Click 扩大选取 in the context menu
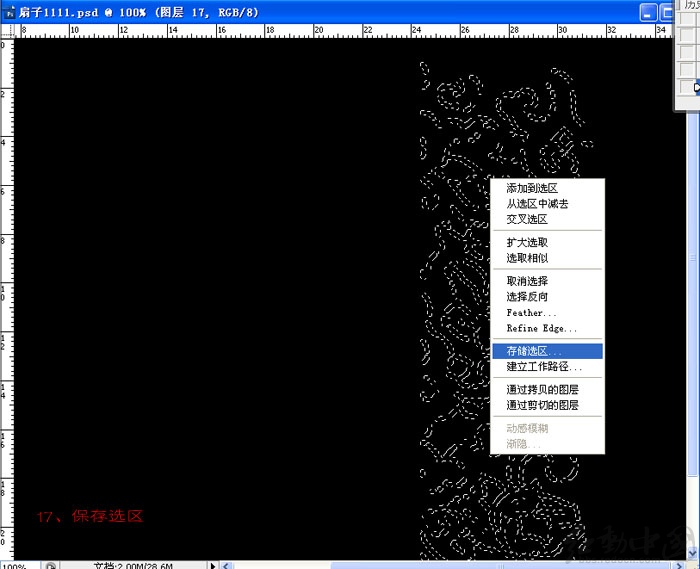 [x=547, y=242]
